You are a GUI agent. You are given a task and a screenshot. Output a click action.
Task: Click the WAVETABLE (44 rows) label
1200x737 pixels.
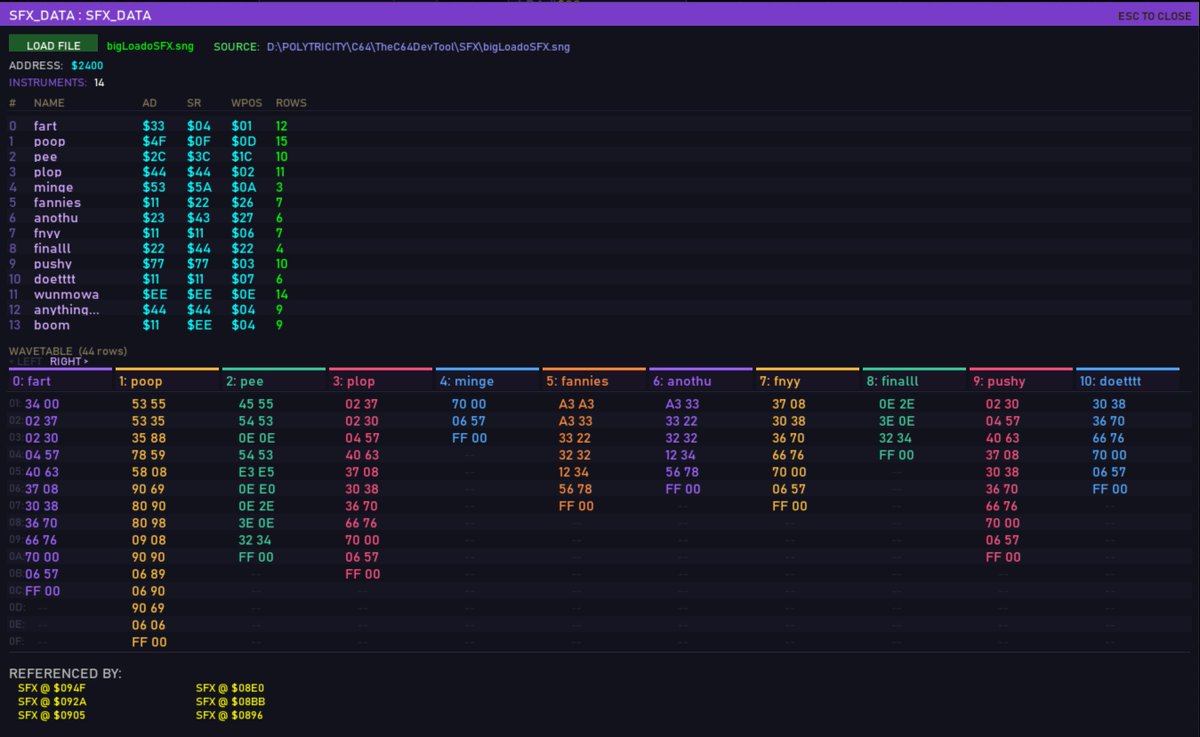click(x=68, y=351)
